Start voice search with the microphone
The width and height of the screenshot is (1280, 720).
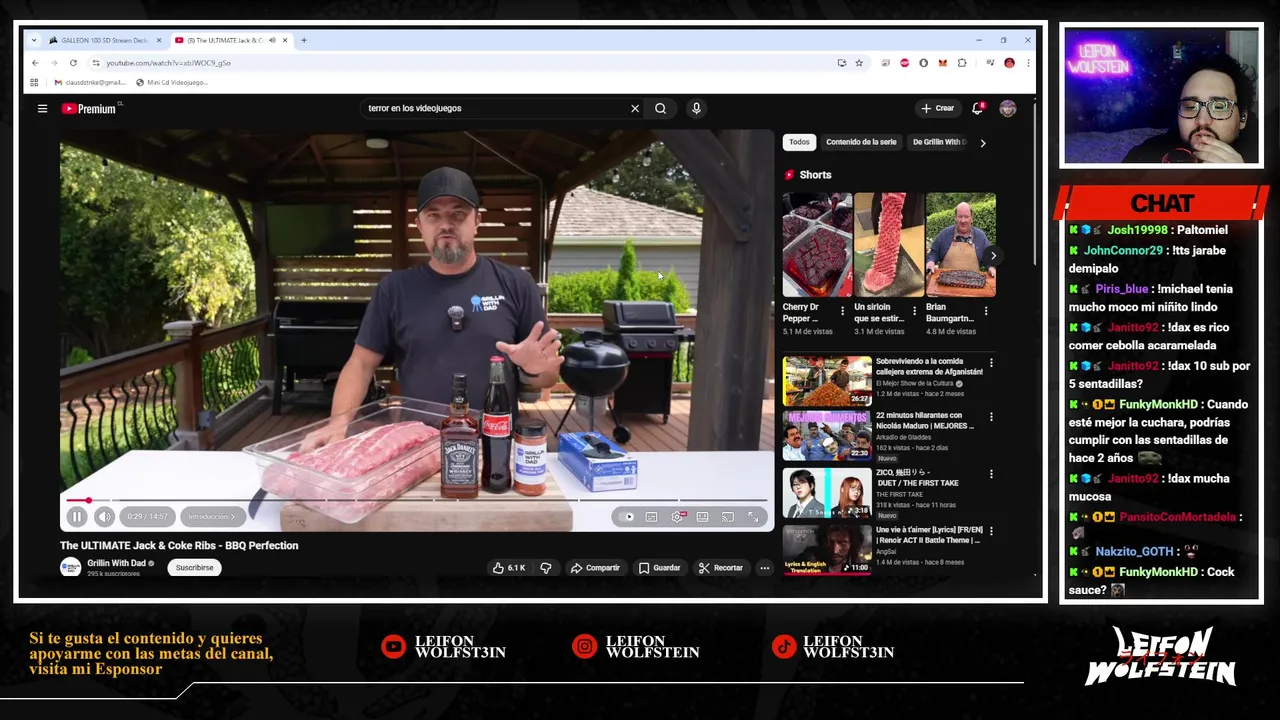[696, 108]
